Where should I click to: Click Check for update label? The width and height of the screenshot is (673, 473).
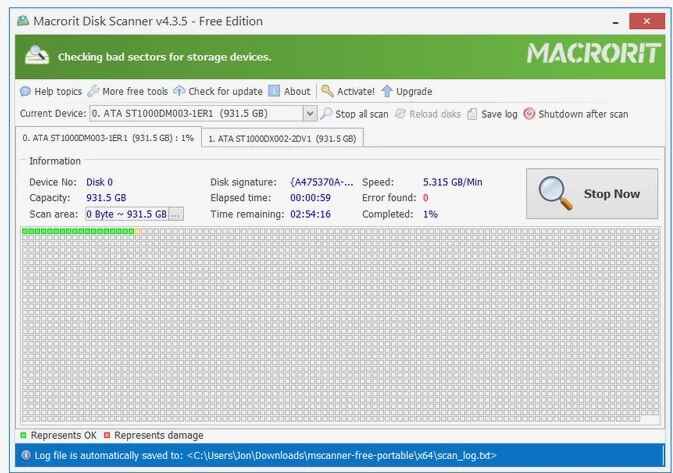(225, 91)
